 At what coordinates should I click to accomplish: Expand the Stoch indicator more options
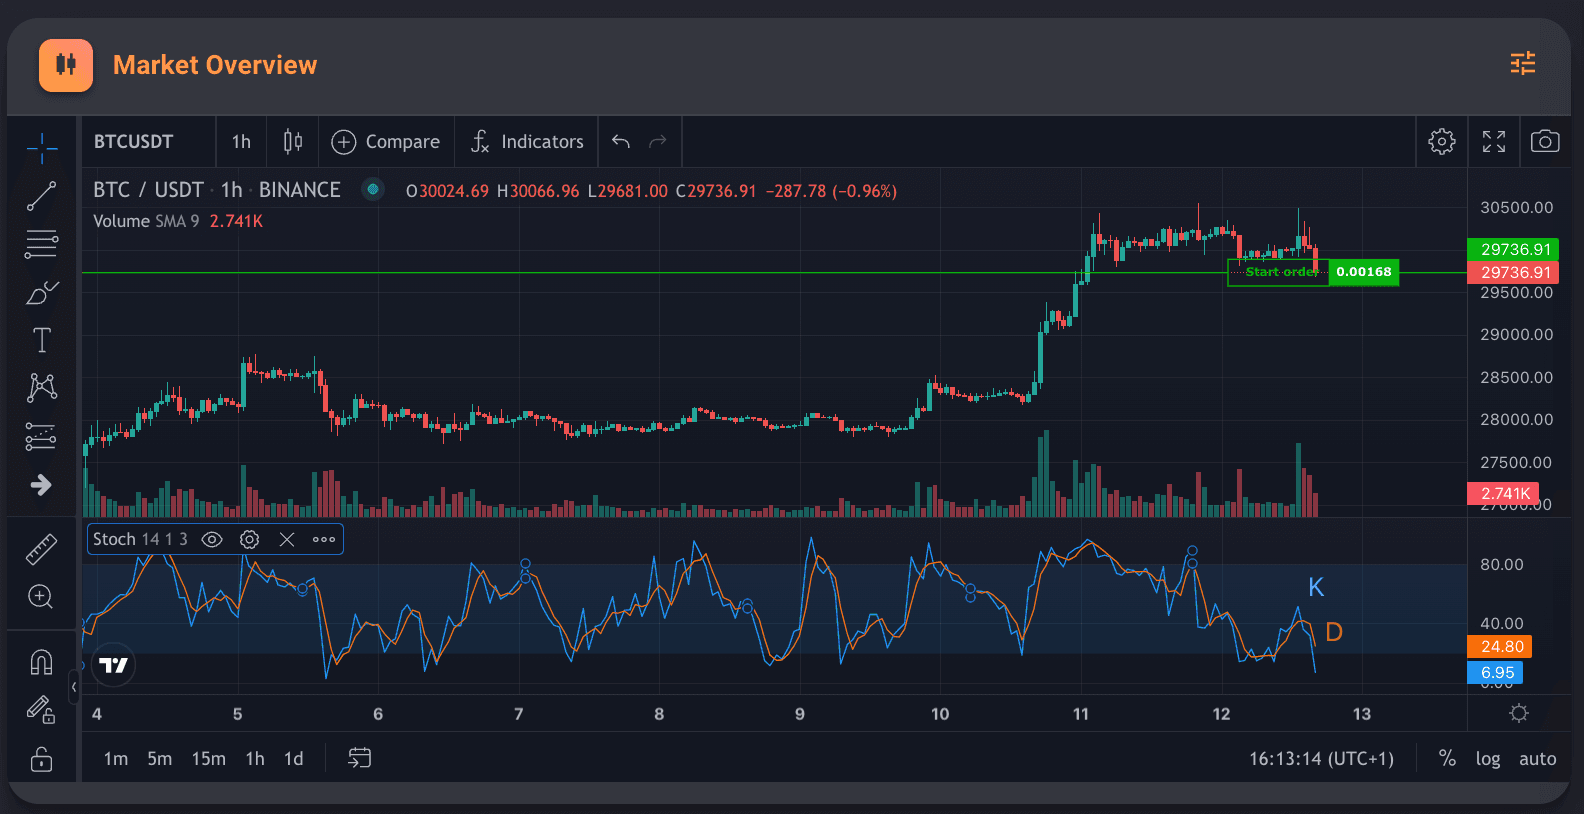pyautogui.click(x=324, y=540)
